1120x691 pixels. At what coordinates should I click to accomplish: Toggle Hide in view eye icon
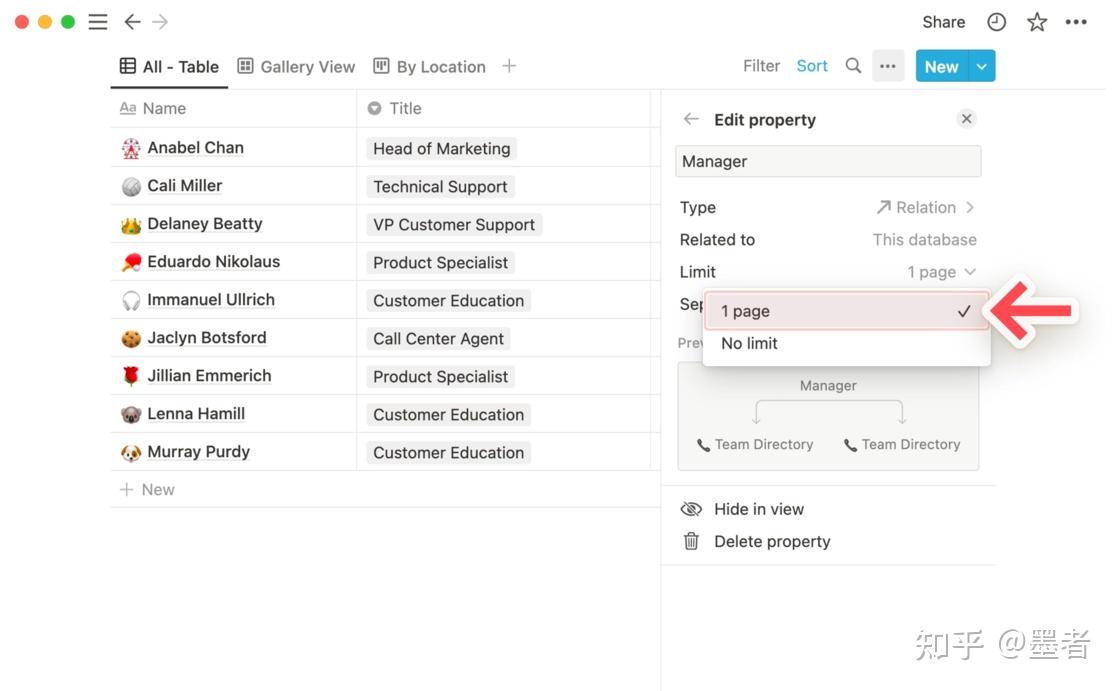(691, 509)
